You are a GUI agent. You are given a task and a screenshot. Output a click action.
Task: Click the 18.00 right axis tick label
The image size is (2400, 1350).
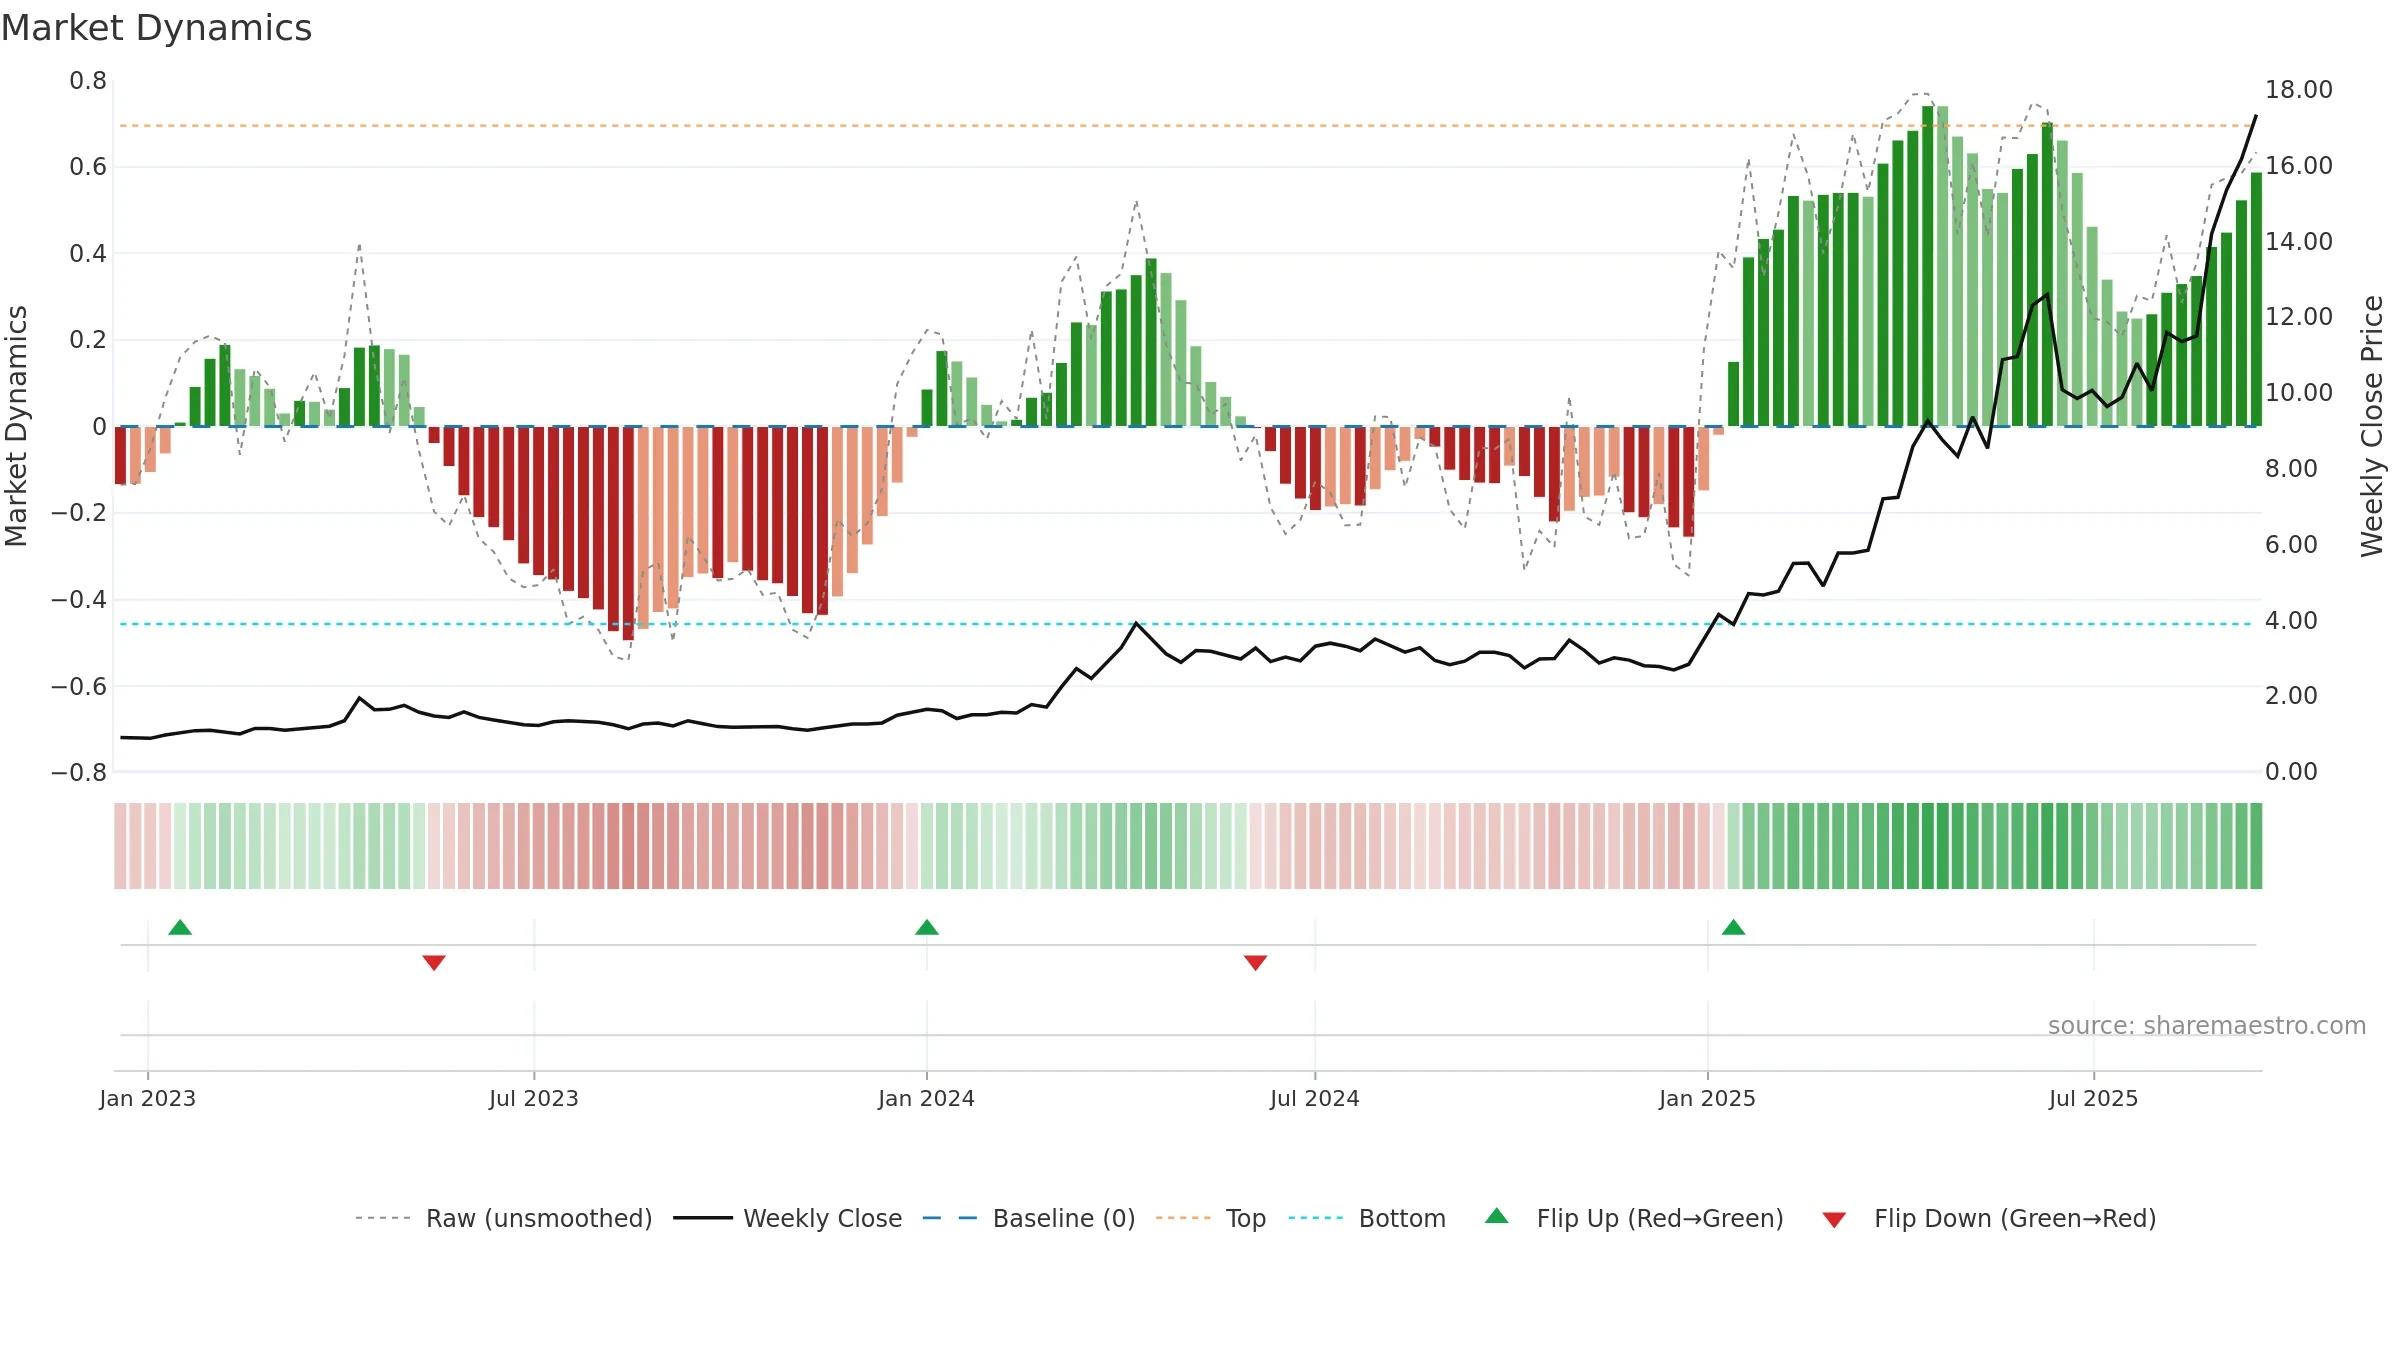click(2299, 90)
